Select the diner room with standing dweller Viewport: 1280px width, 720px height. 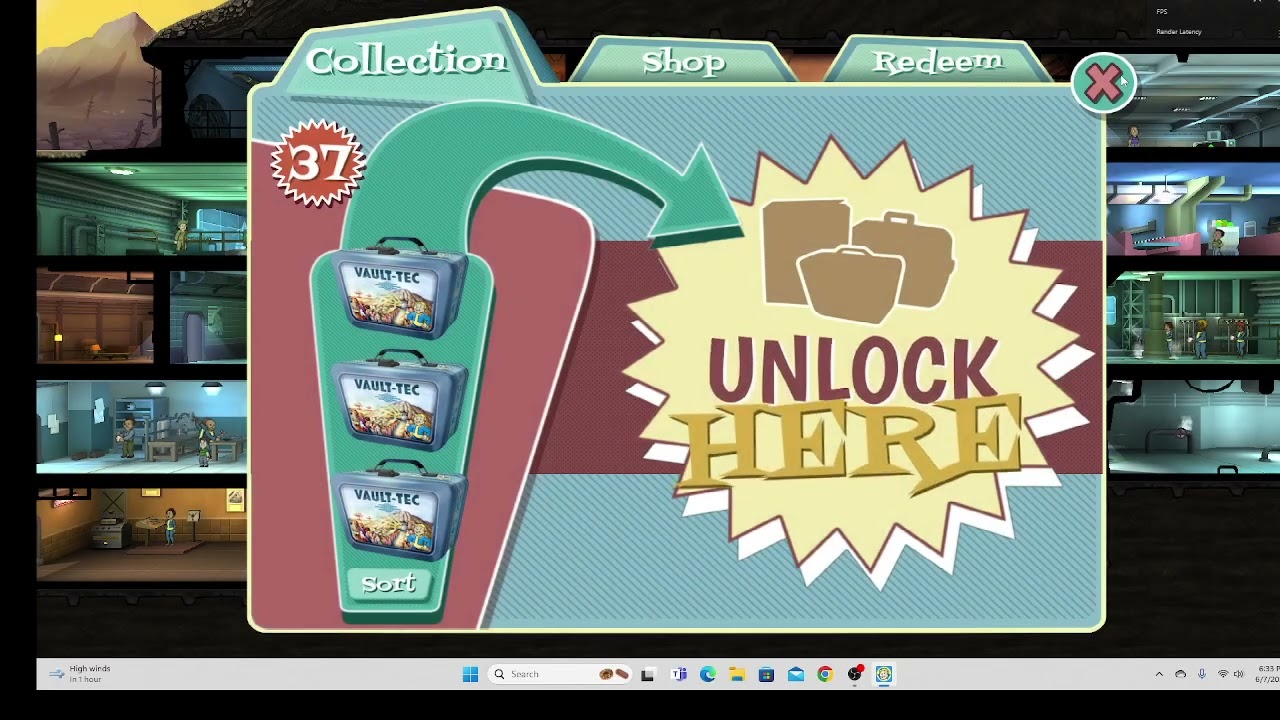tap(141, 533)
